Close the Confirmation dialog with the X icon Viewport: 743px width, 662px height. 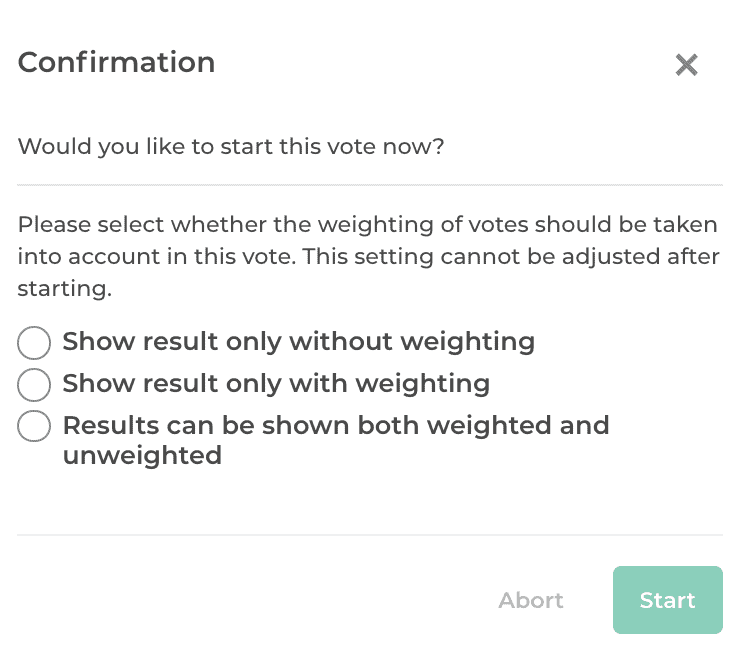click(686, 65)
